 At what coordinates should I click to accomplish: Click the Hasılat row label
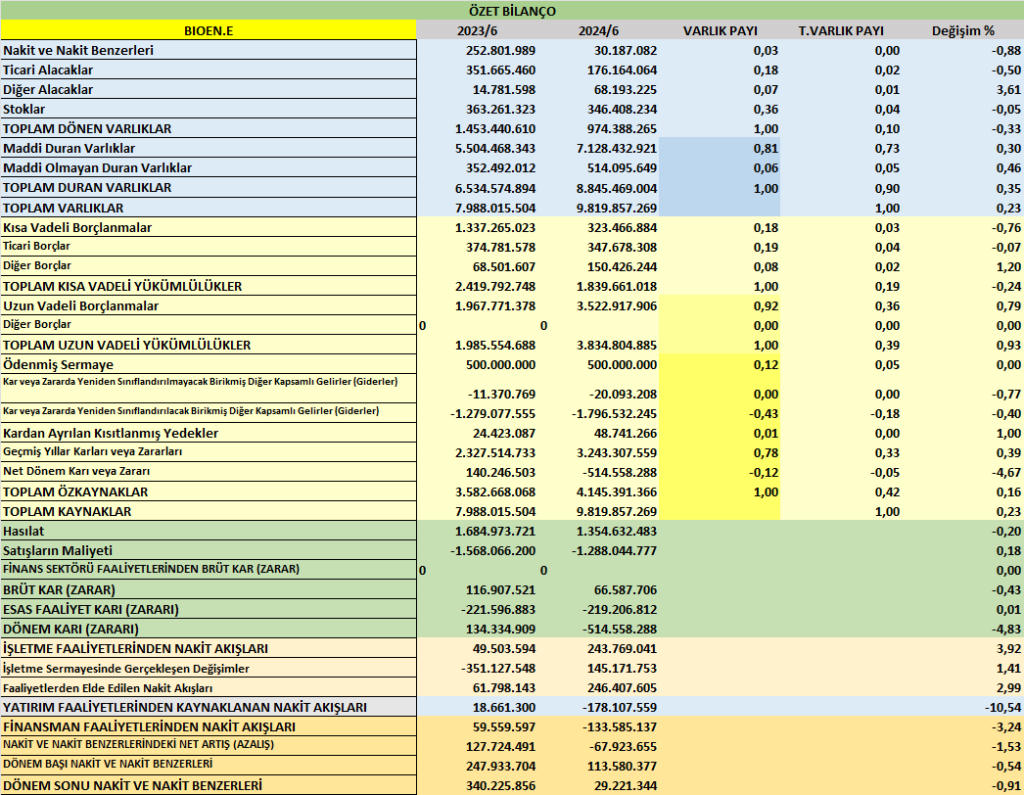[x=208, y=530]
